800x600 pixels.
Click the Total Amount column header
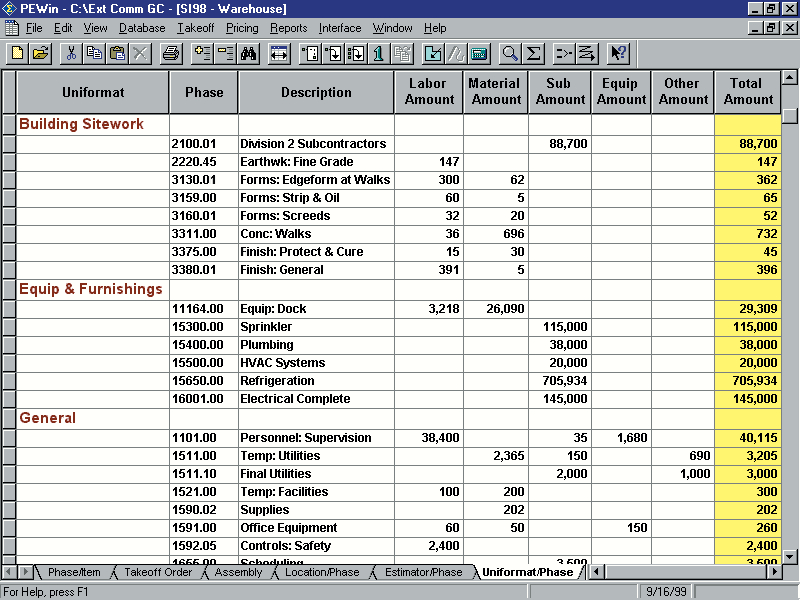tap(748, 92)
